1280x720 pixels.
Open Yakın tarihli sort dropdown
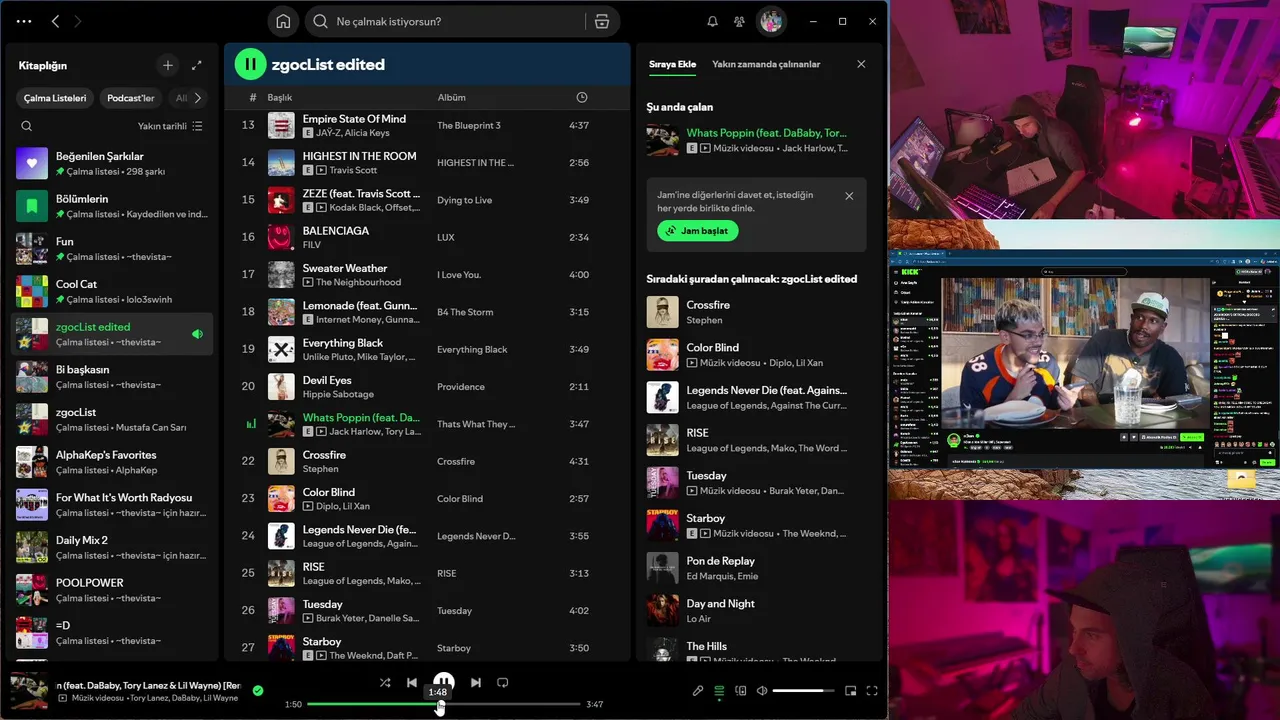pos(170,126)
